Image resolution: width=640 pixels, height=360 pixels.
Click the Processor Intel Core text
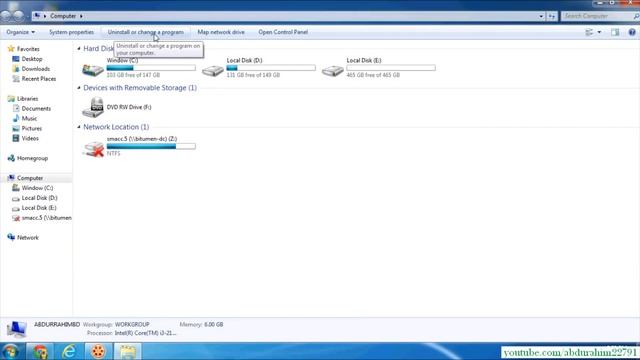coord(131,333)
